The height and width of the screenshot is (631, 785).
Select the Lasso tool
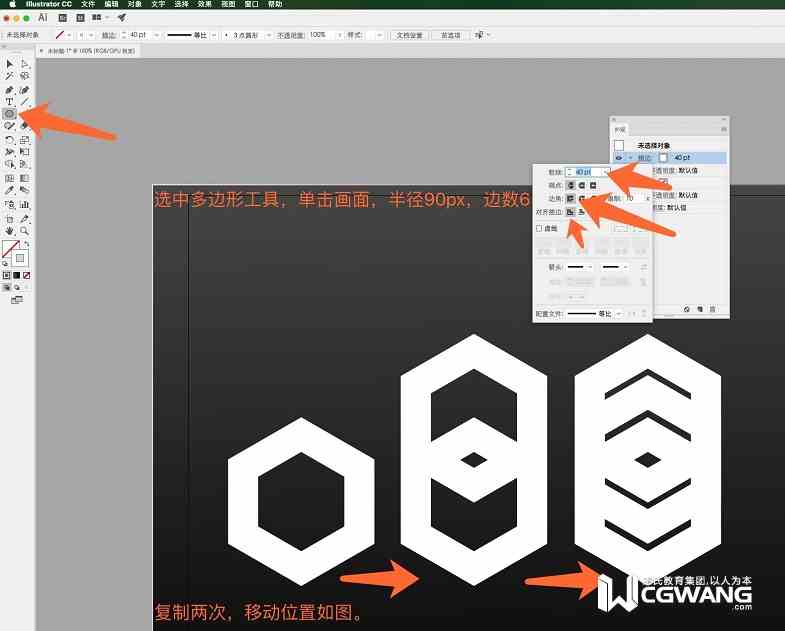25,76
